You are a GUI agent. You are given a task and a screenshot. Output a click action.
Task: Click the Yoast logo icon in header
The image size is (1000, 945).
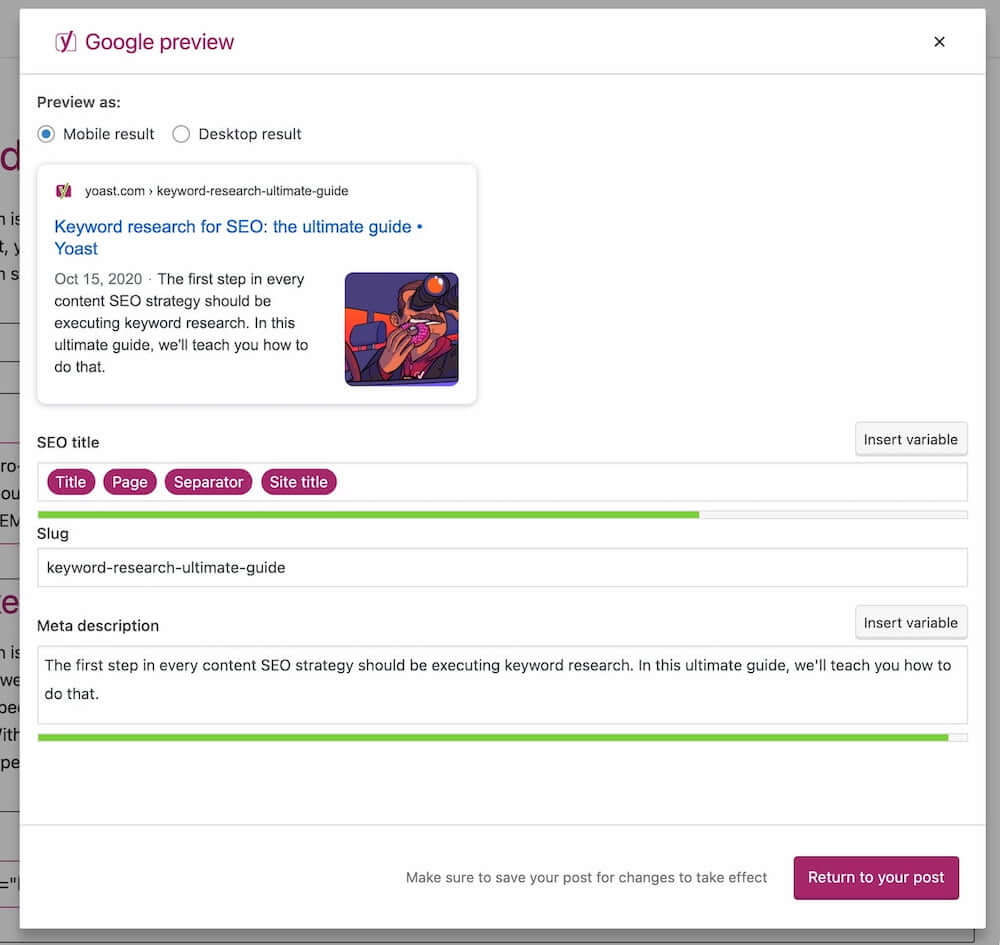point(65,42)
